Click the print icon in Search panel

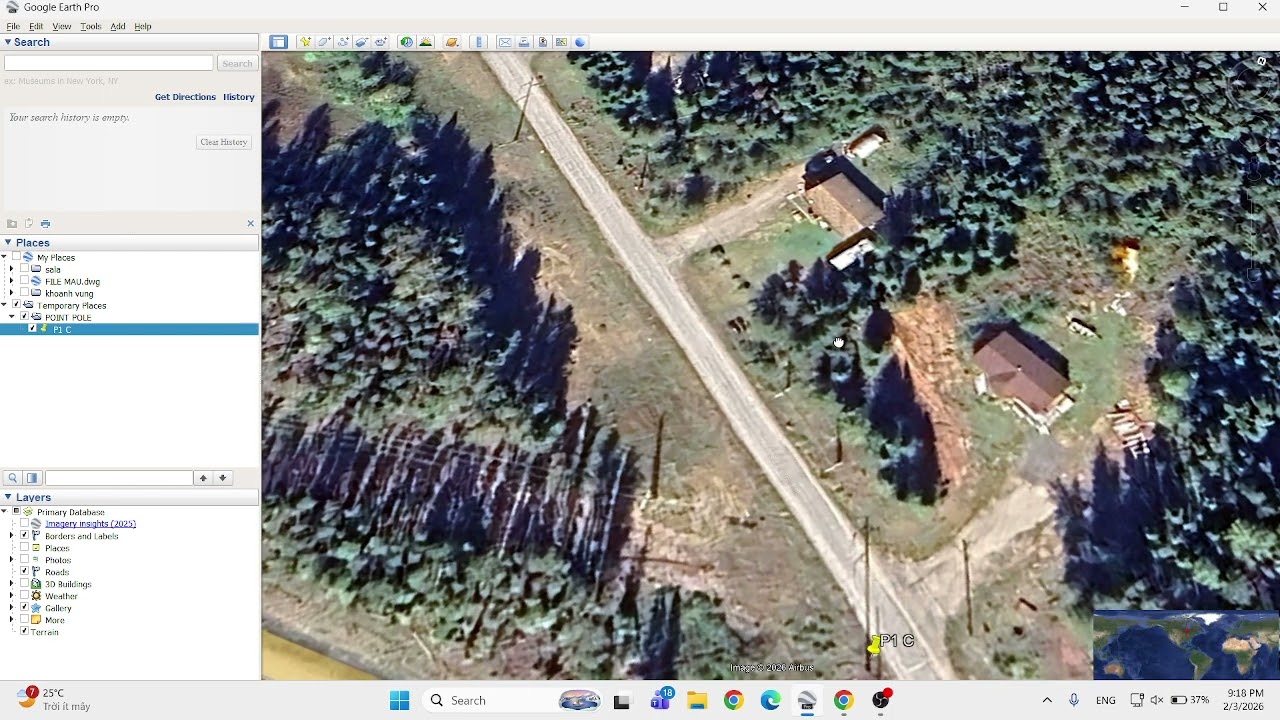[x=45, y=223]
